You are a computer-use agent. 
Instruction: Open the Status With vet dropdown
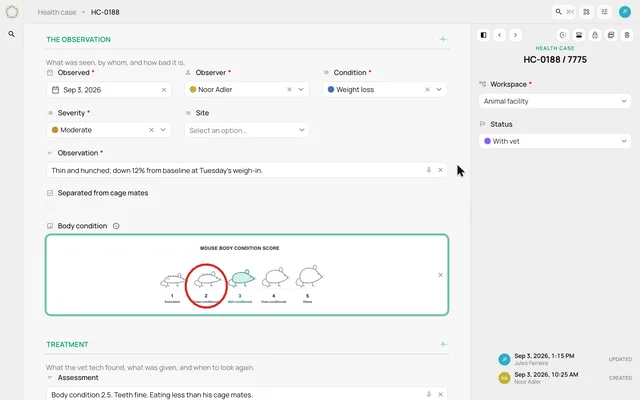click(x=555, y=141)
